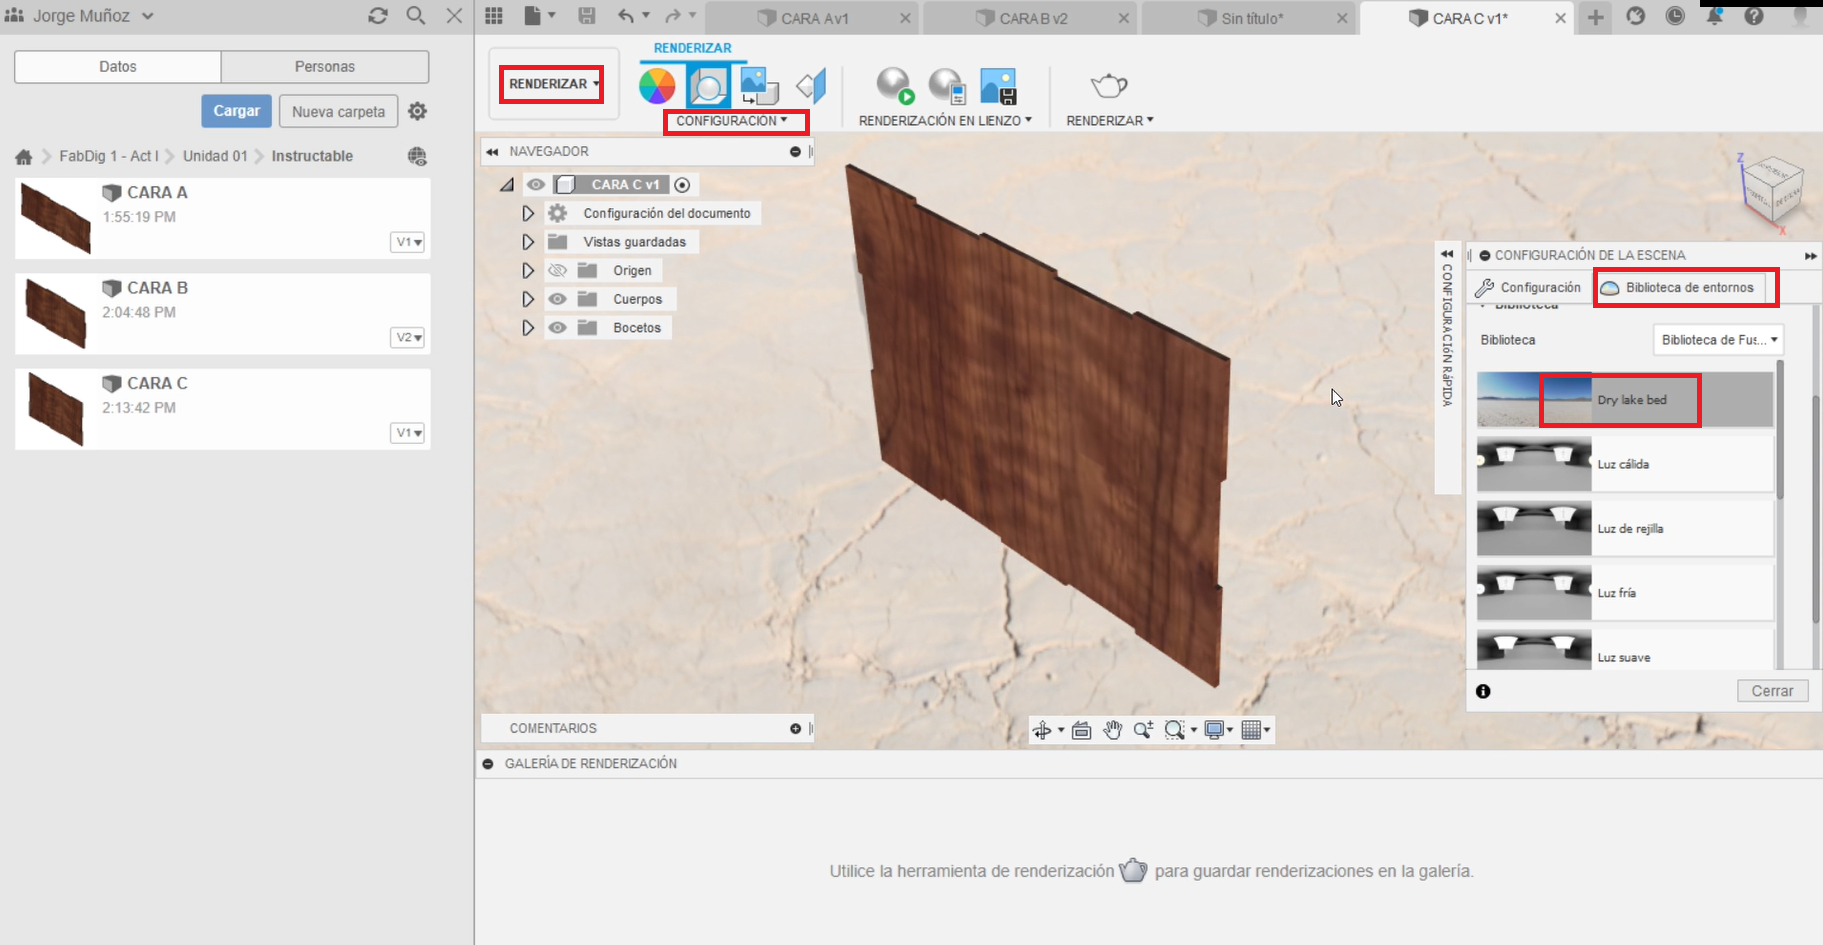Open the Zoom Window fit tool
Image resolution: width=1823 pixels, height=945 pixels.
pos(1175,730)
